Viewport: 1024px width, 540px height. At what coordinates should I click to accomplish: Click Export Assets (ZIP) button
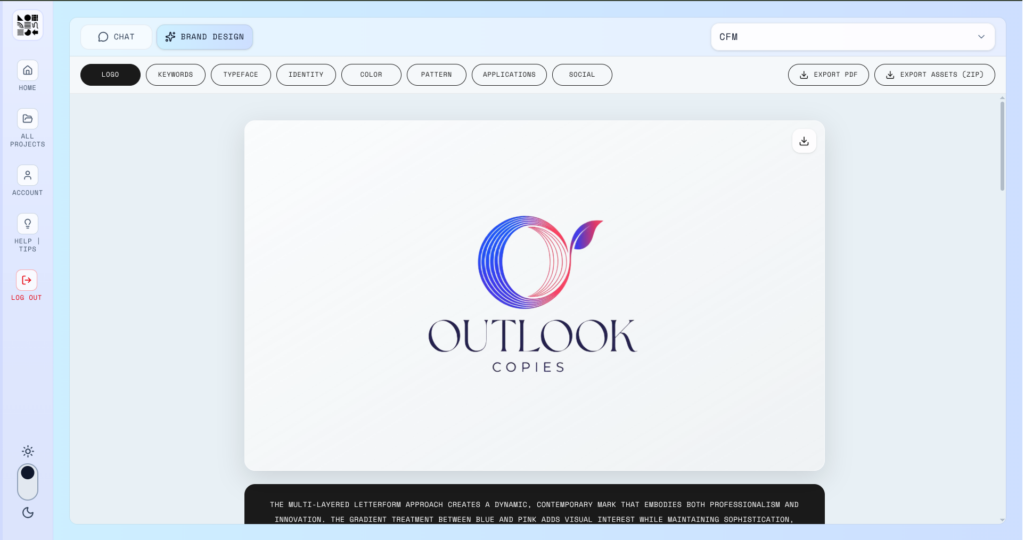coord(935,74)
